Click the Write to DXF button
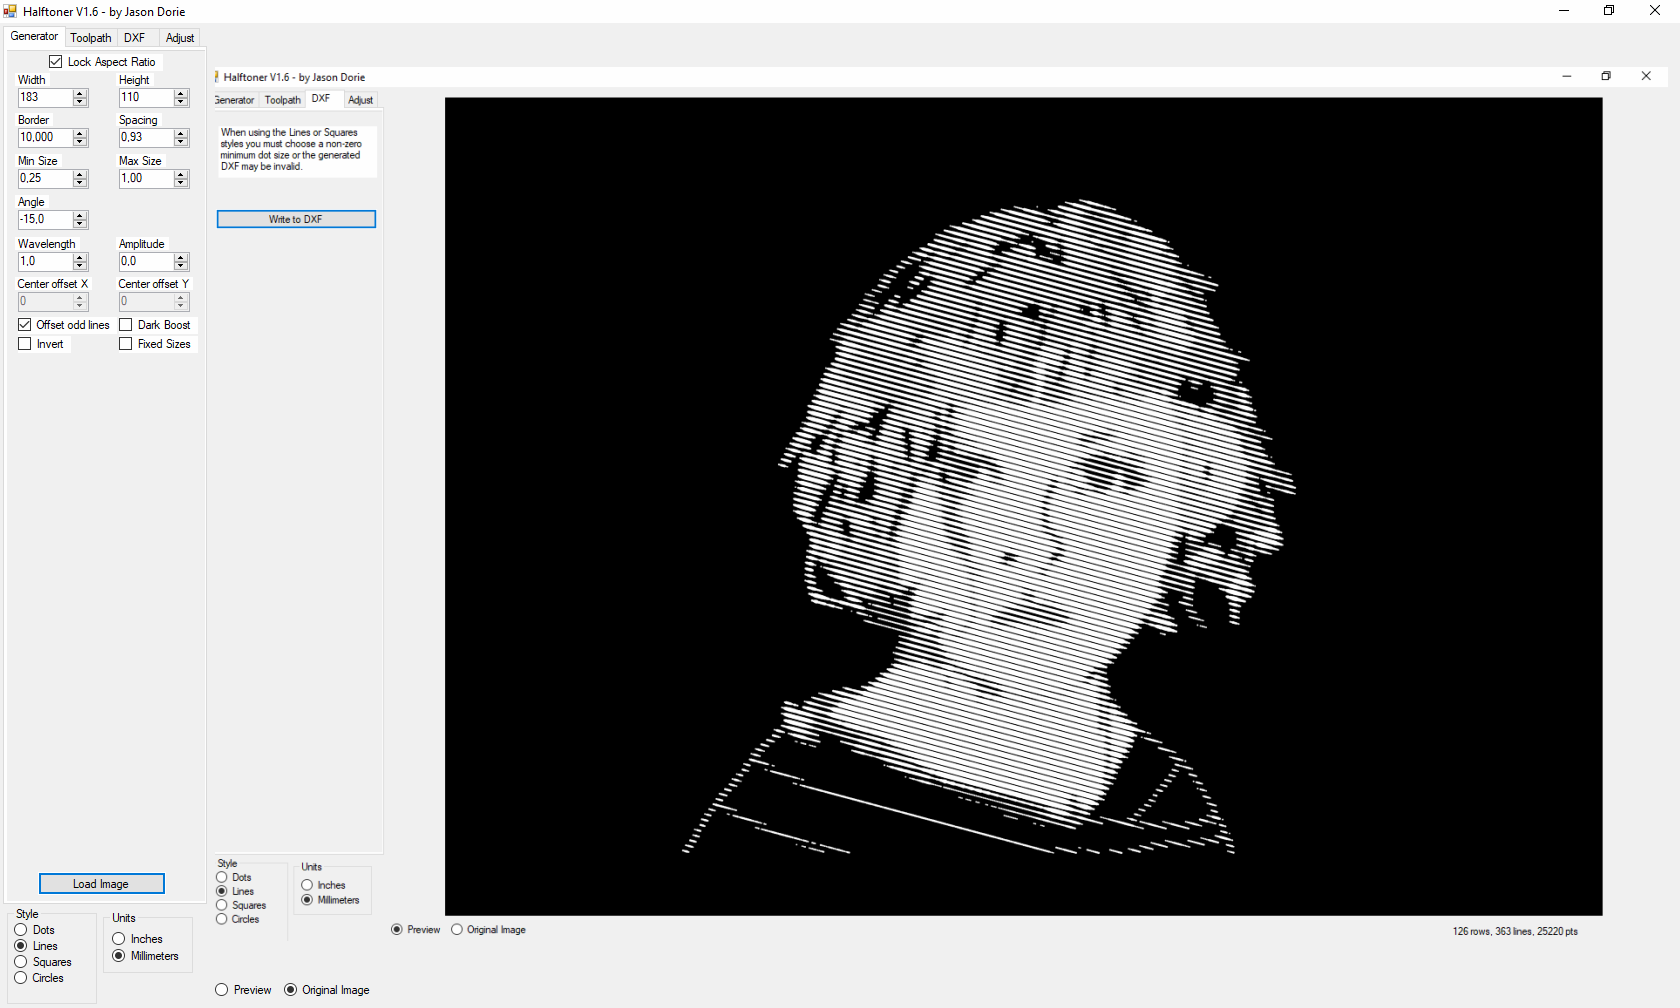This screenshot has height=1008, width=1680. coord(296,219)
